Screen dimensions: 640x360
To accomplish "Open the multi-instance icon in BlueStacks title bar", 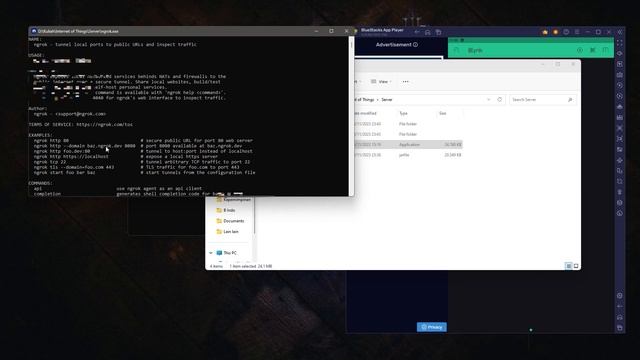I will tap(438, 32).
